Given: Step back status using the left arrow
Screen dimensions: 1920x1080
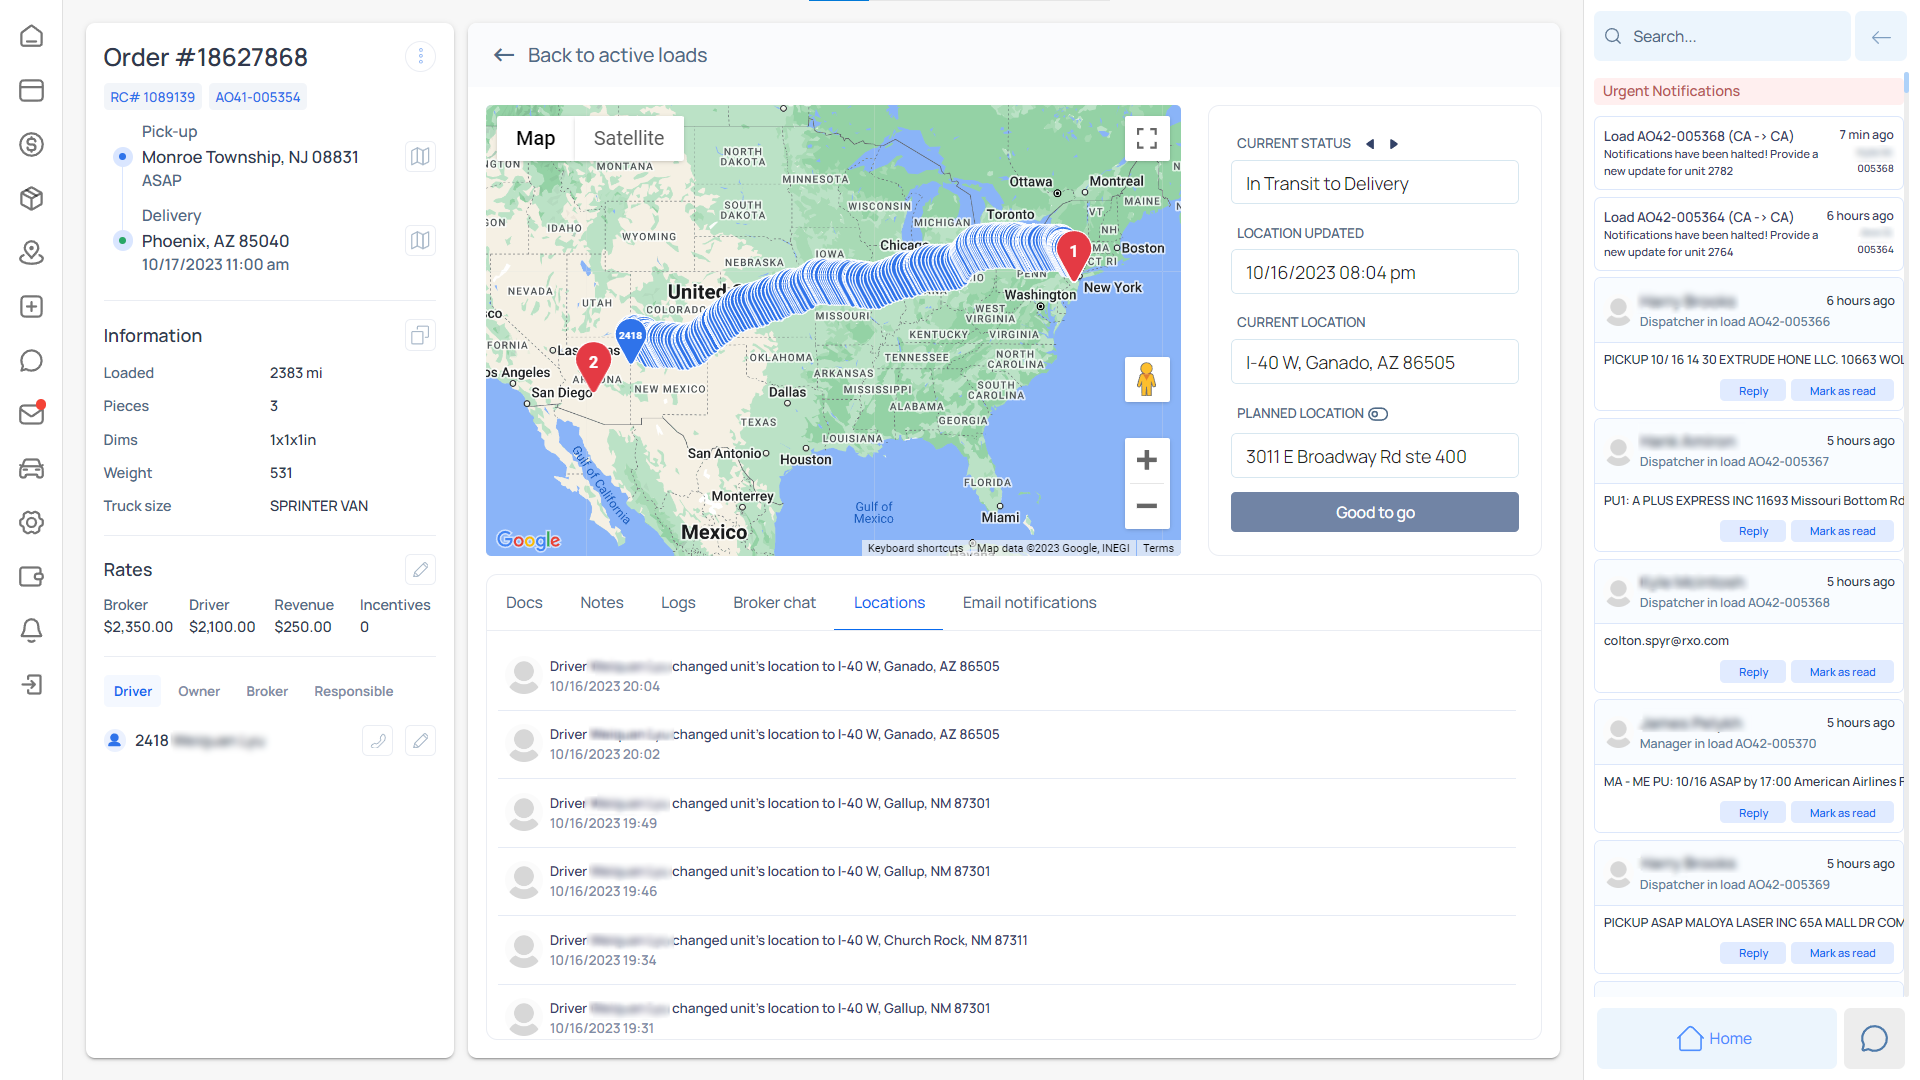Looking at the screenshot, I should click(1370, 143).
